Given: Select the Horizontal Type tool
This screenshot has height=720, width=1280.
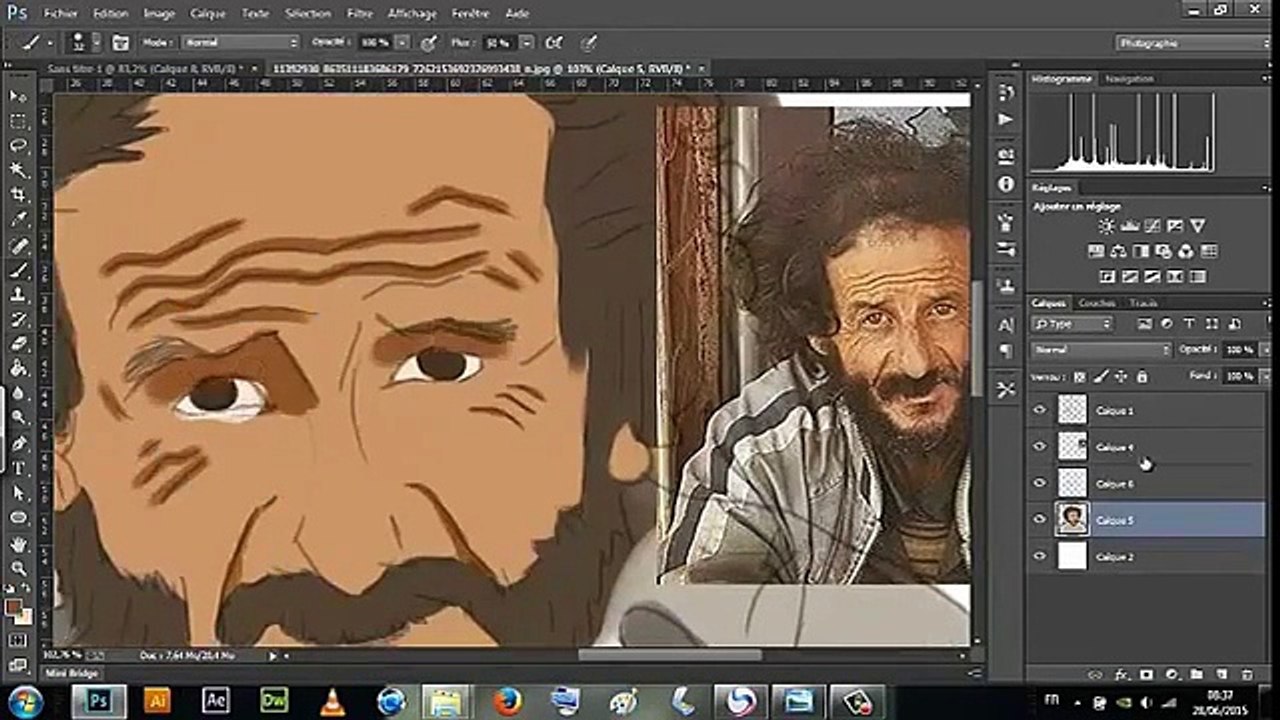Looking at the screenshot, I should click(x=18, y=468).
